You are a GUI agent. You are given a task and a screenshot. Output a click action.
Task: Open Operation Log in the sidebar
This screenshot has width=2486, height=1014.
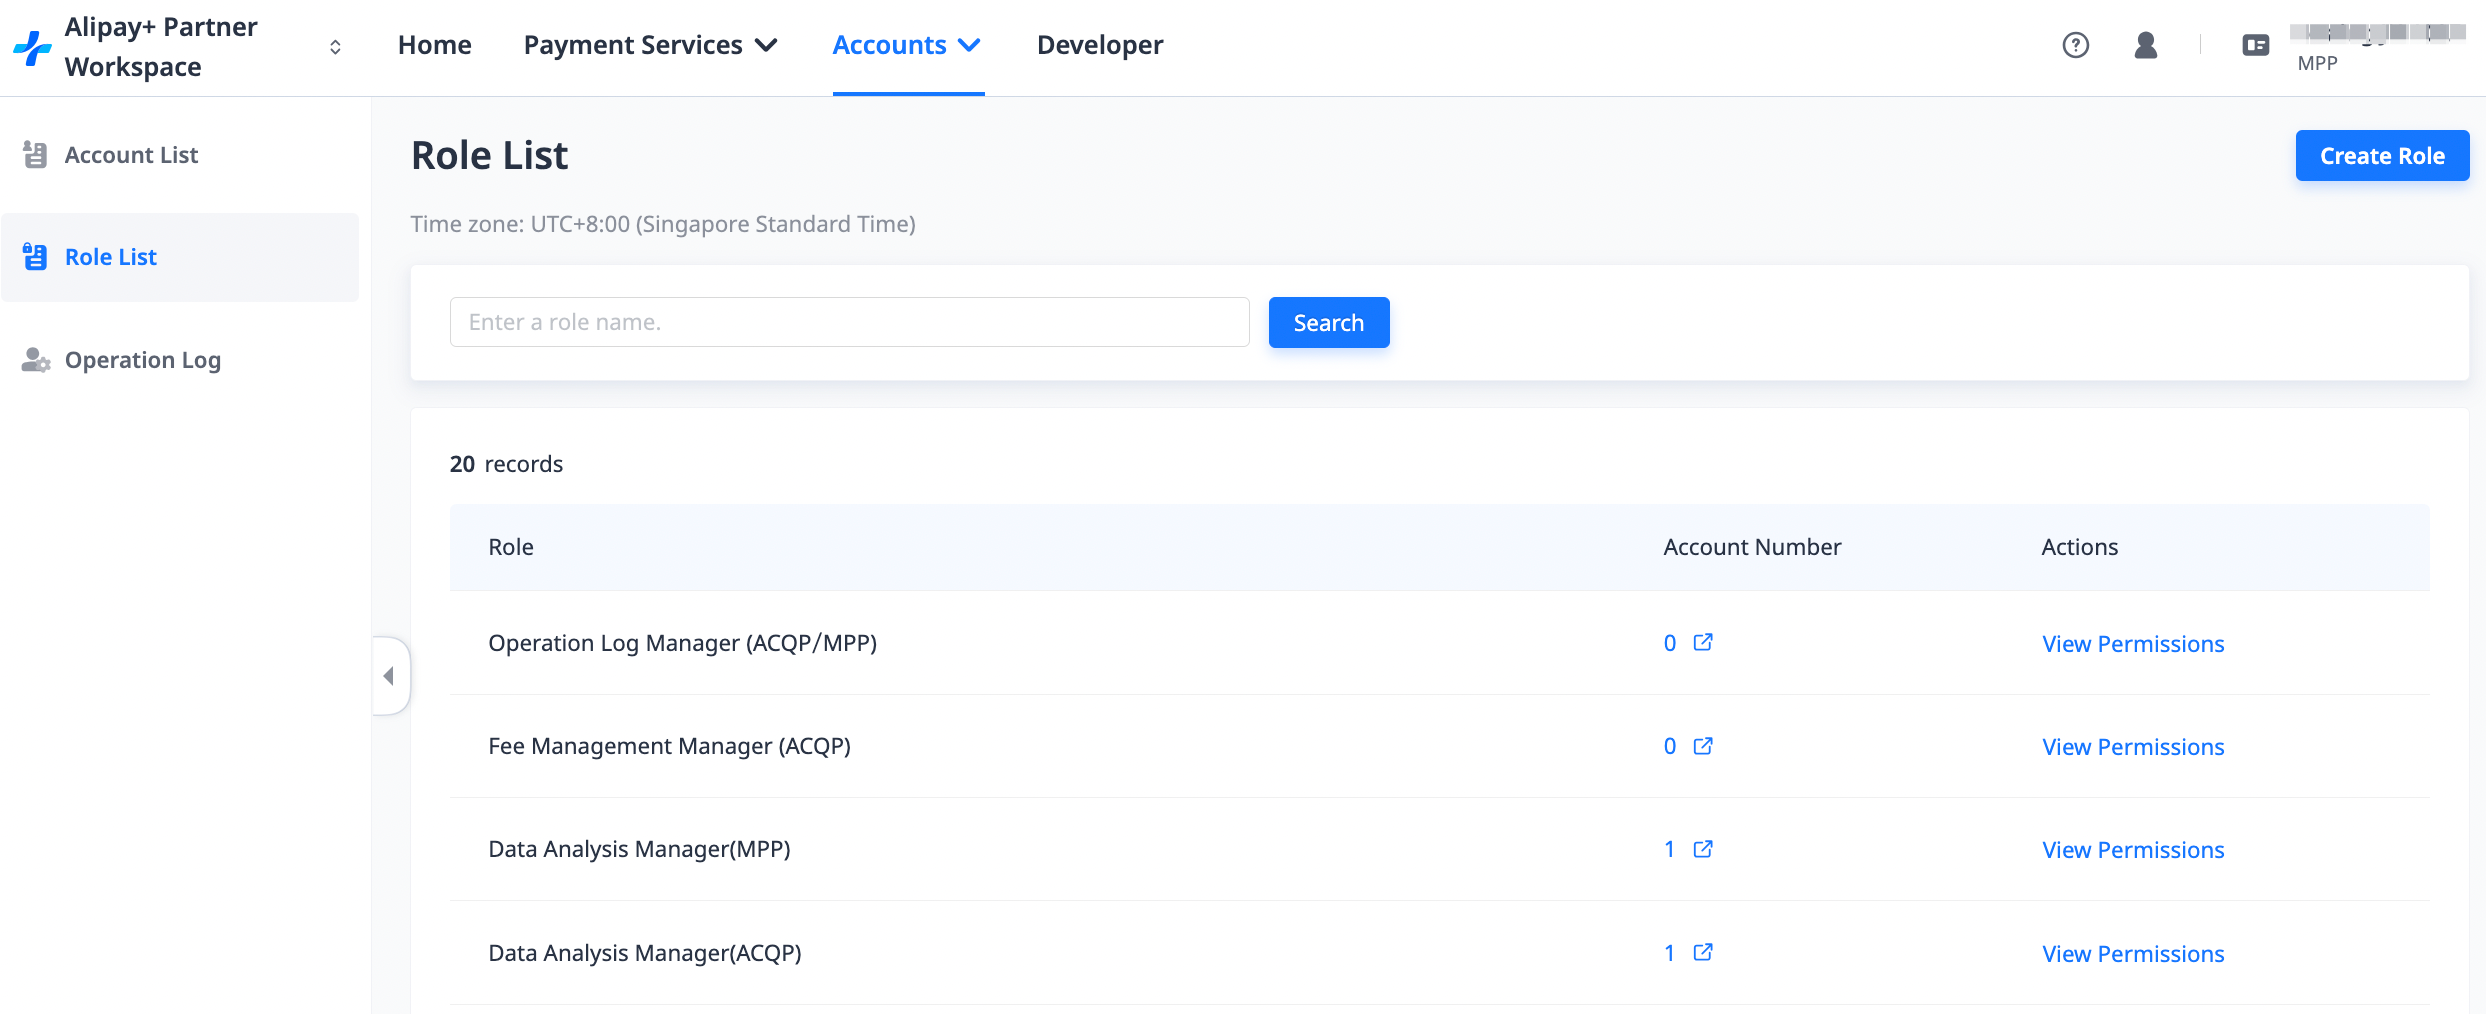[142, 360]
